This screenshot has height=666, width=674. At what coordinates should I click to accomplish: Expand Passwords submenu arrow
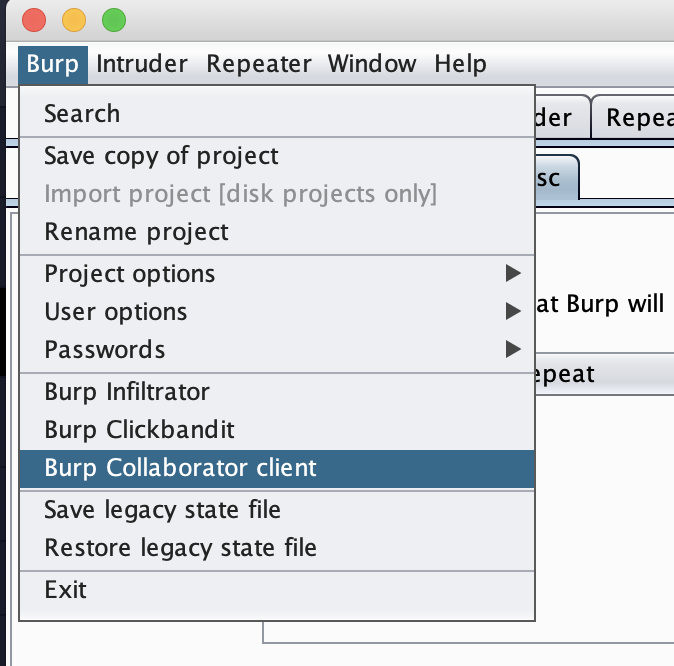click(513, 349)
